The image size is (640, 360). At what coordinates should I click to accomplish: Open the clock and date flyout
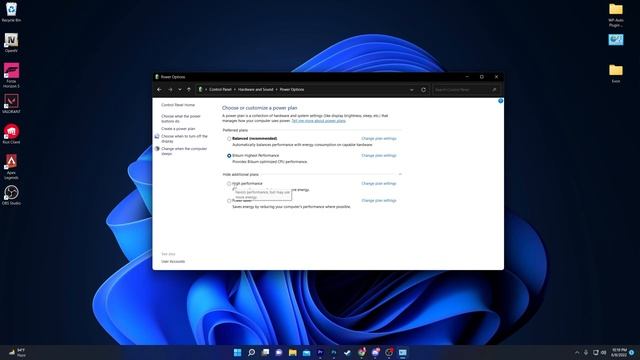coord(619,352)
